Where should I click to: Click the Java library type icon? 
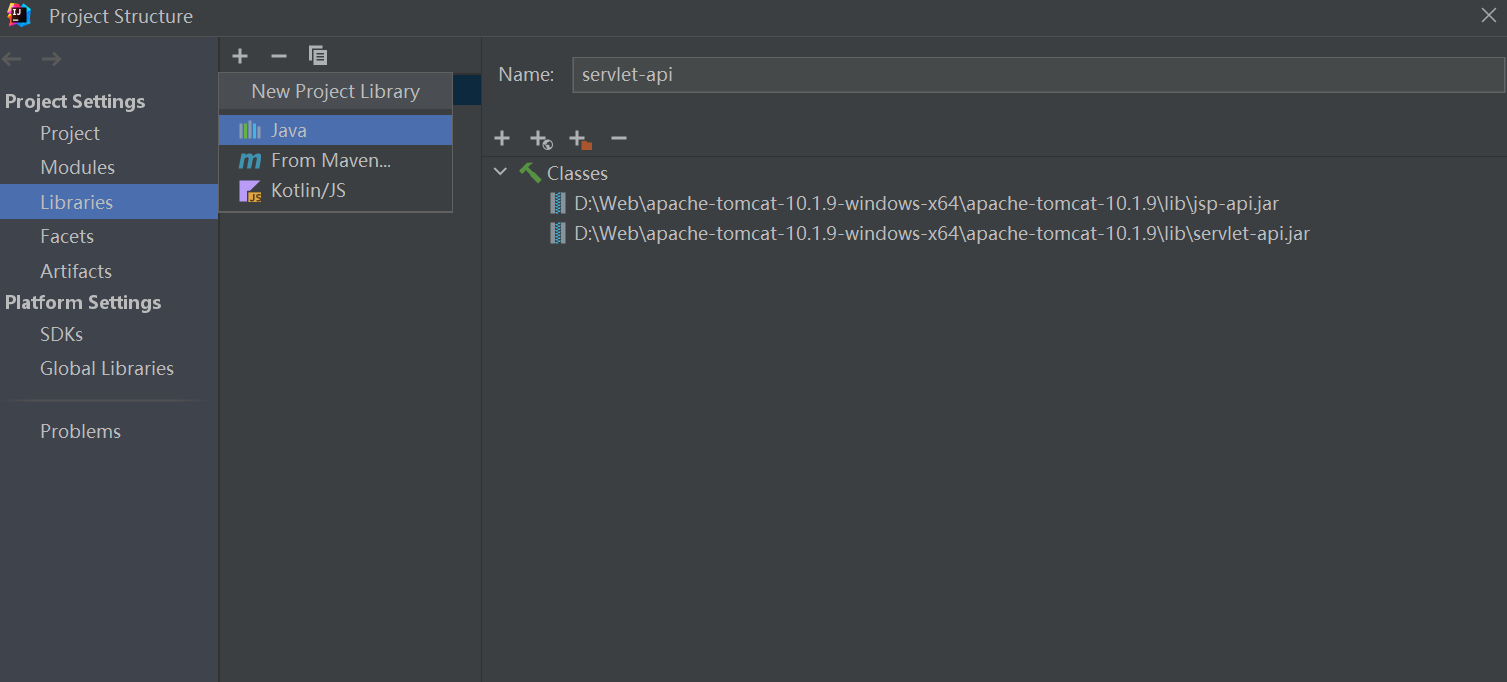coord(250,130)
